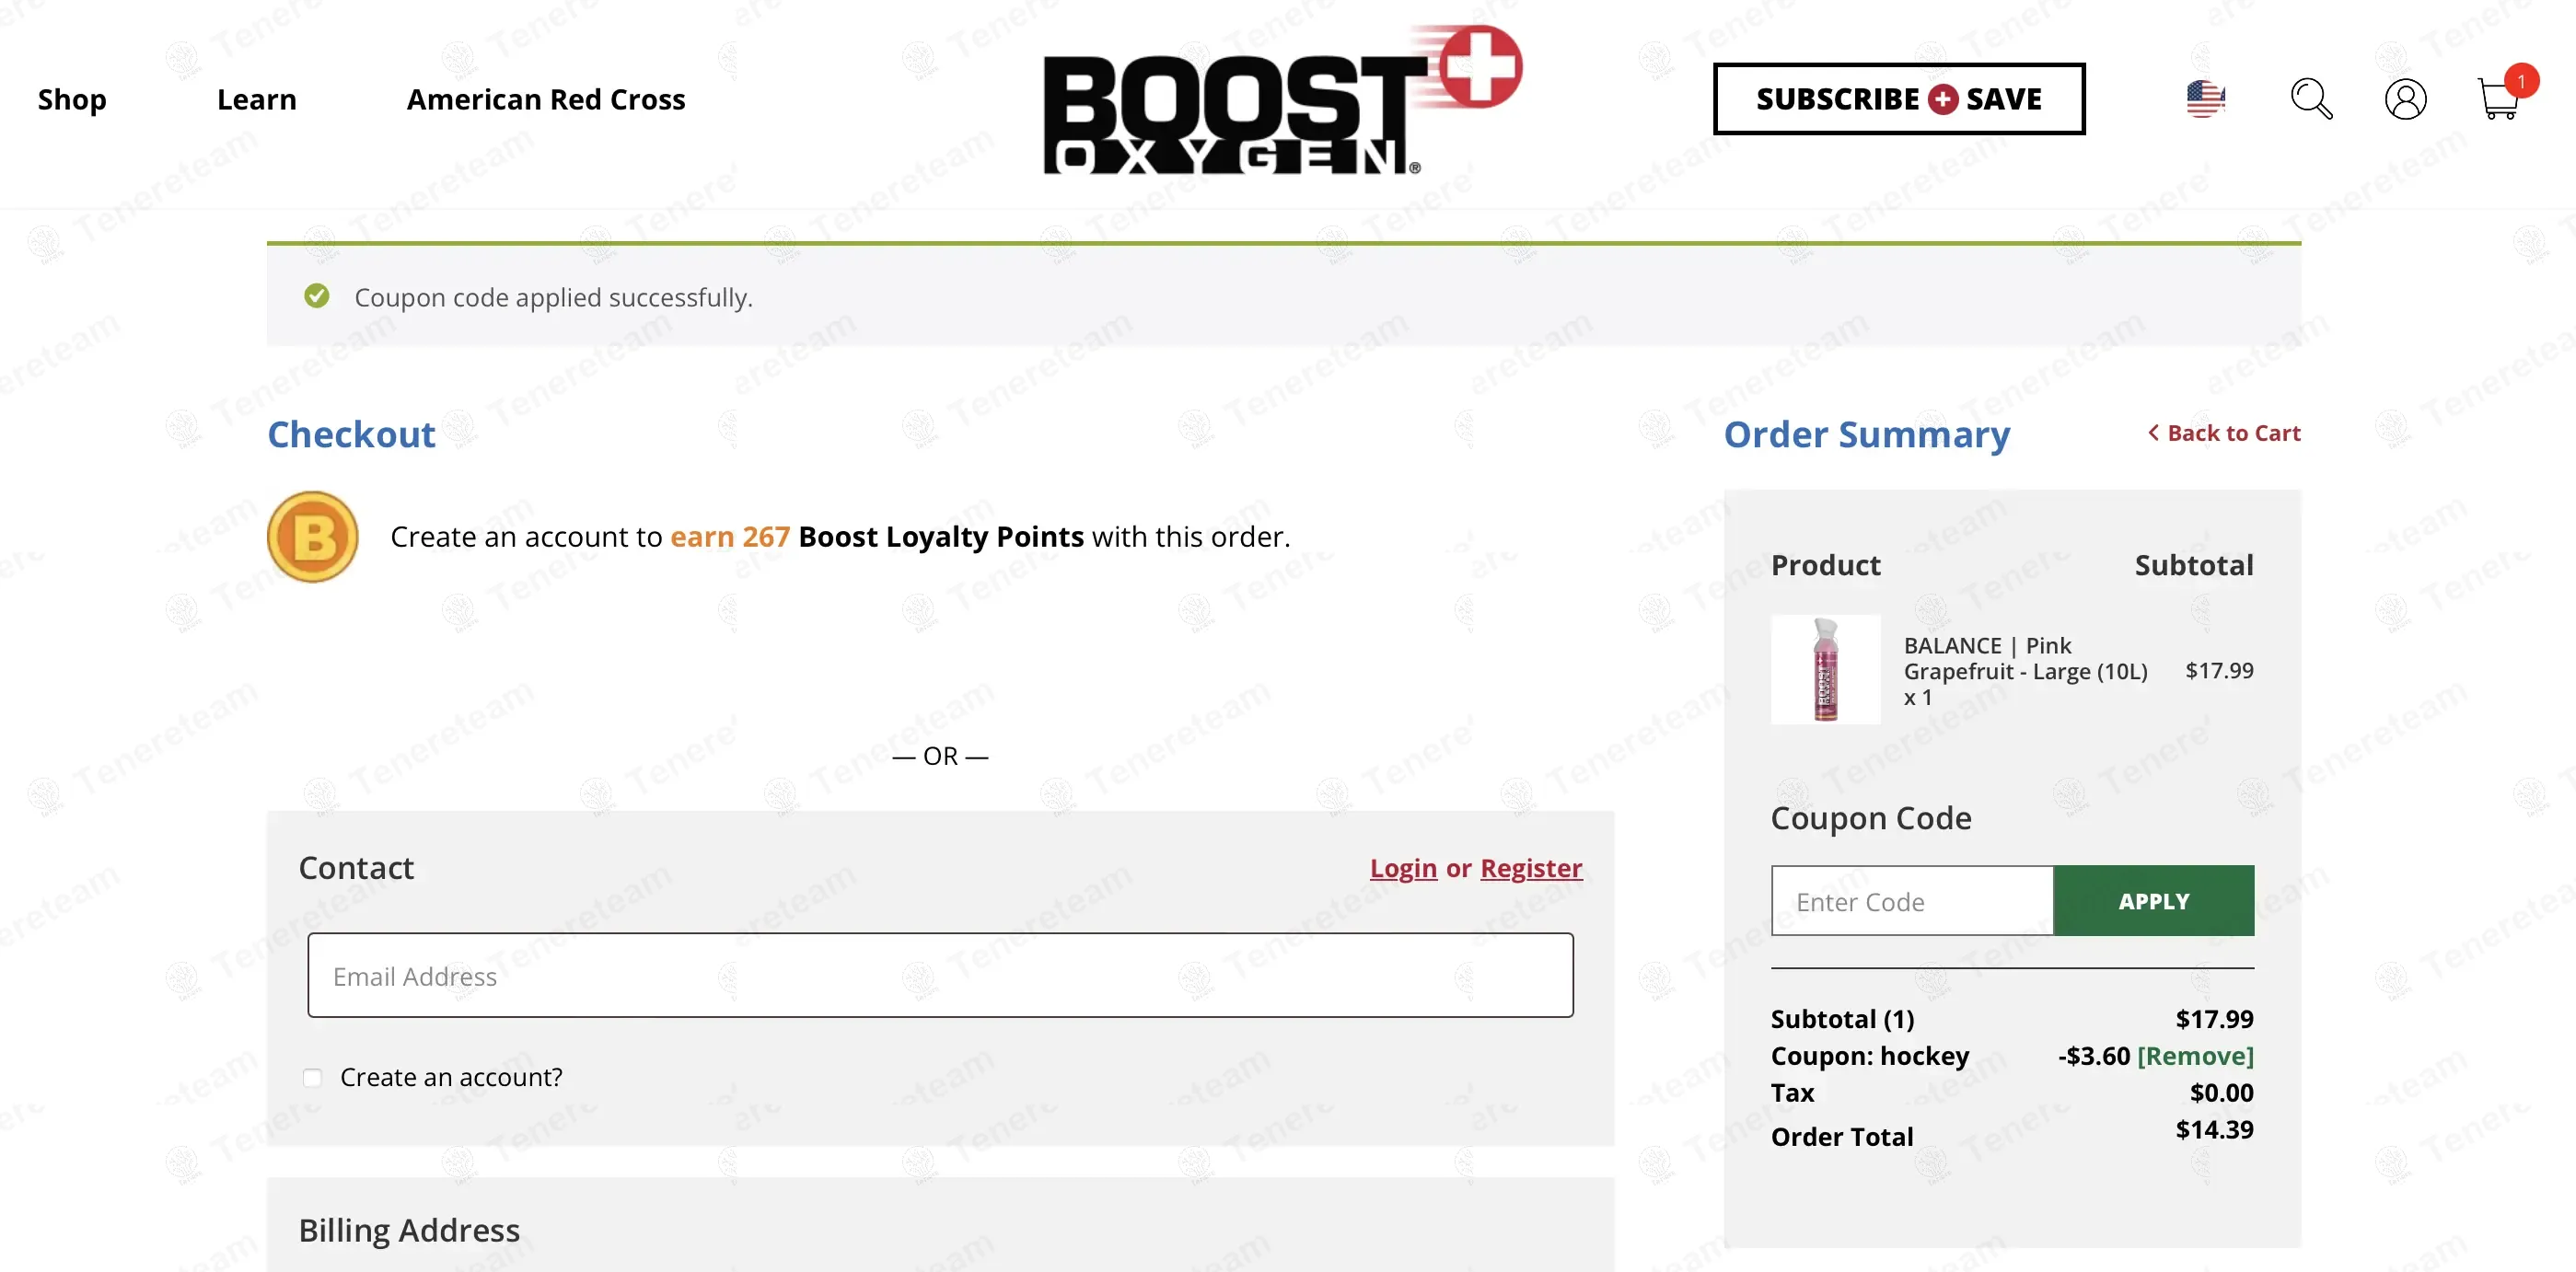
Task: Open the Shop menu
Action: click(x=72, y=99)
